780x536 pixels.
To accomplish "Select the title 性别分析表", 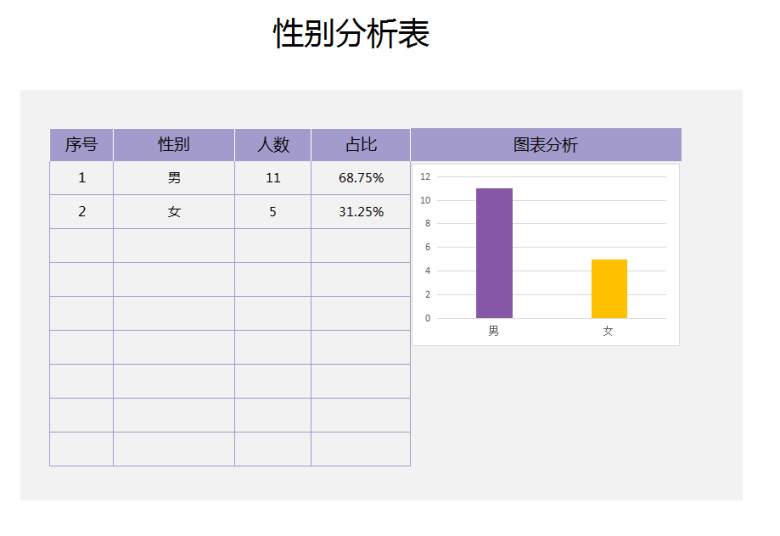I will [351, 34].
